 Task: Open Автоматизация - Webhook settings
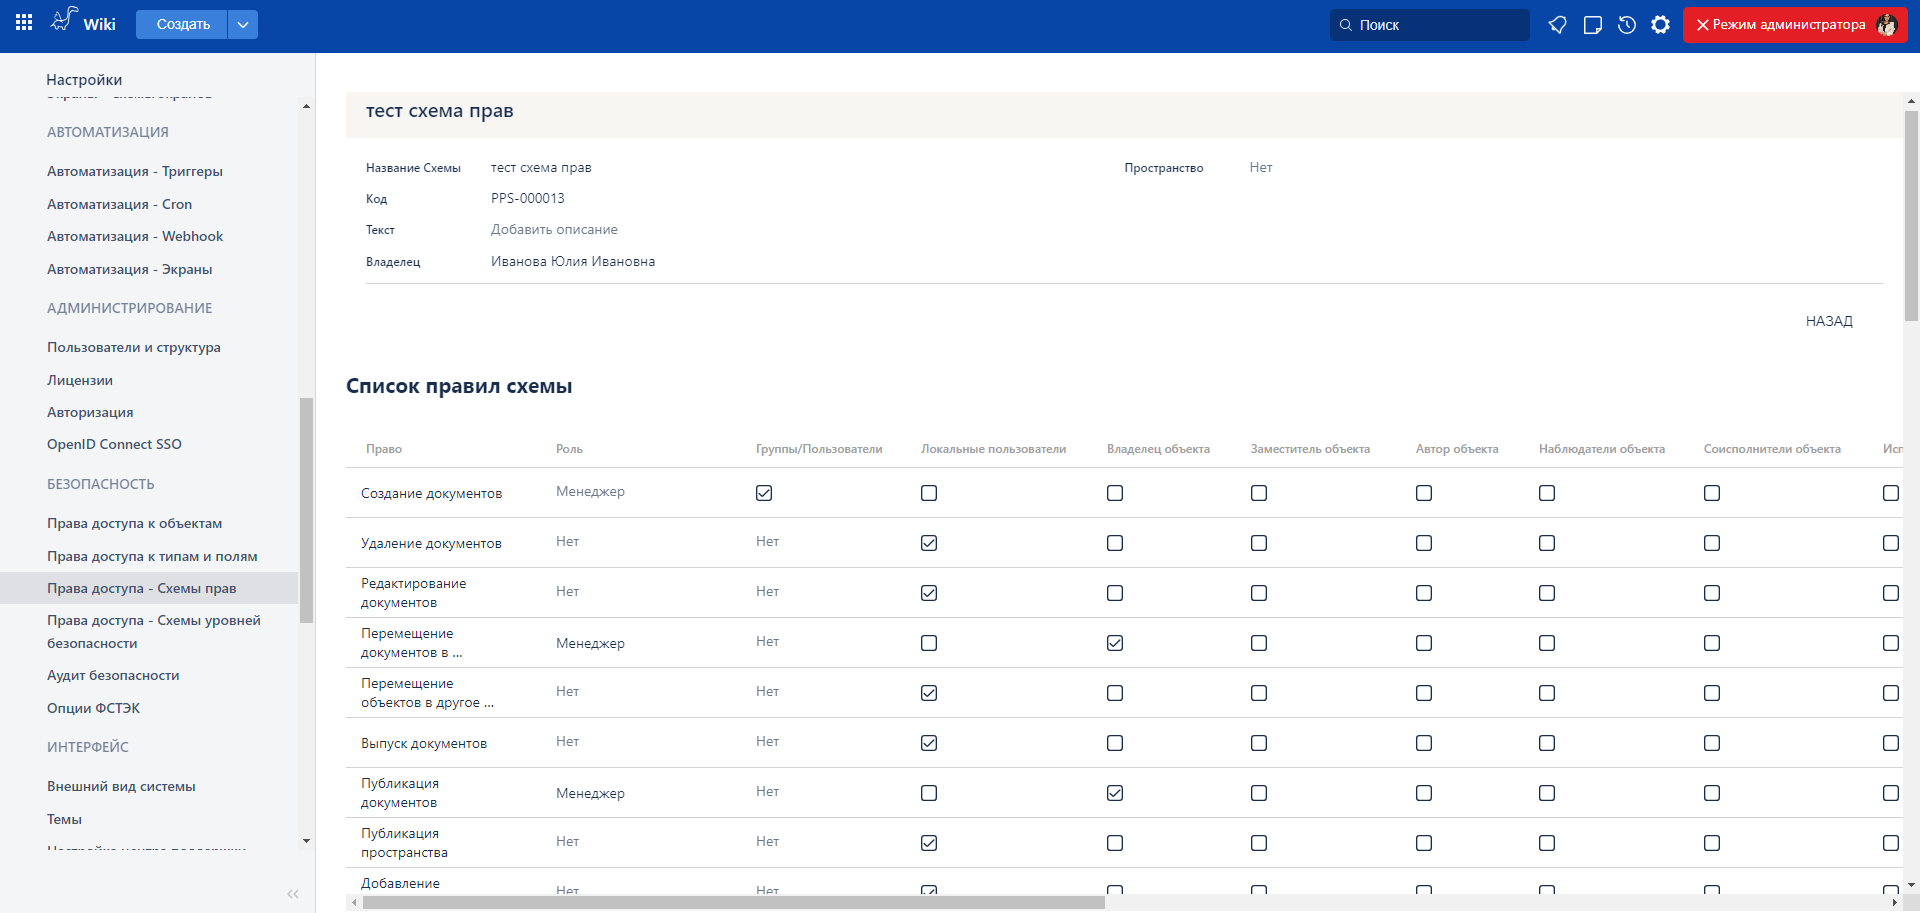point(135,236)
